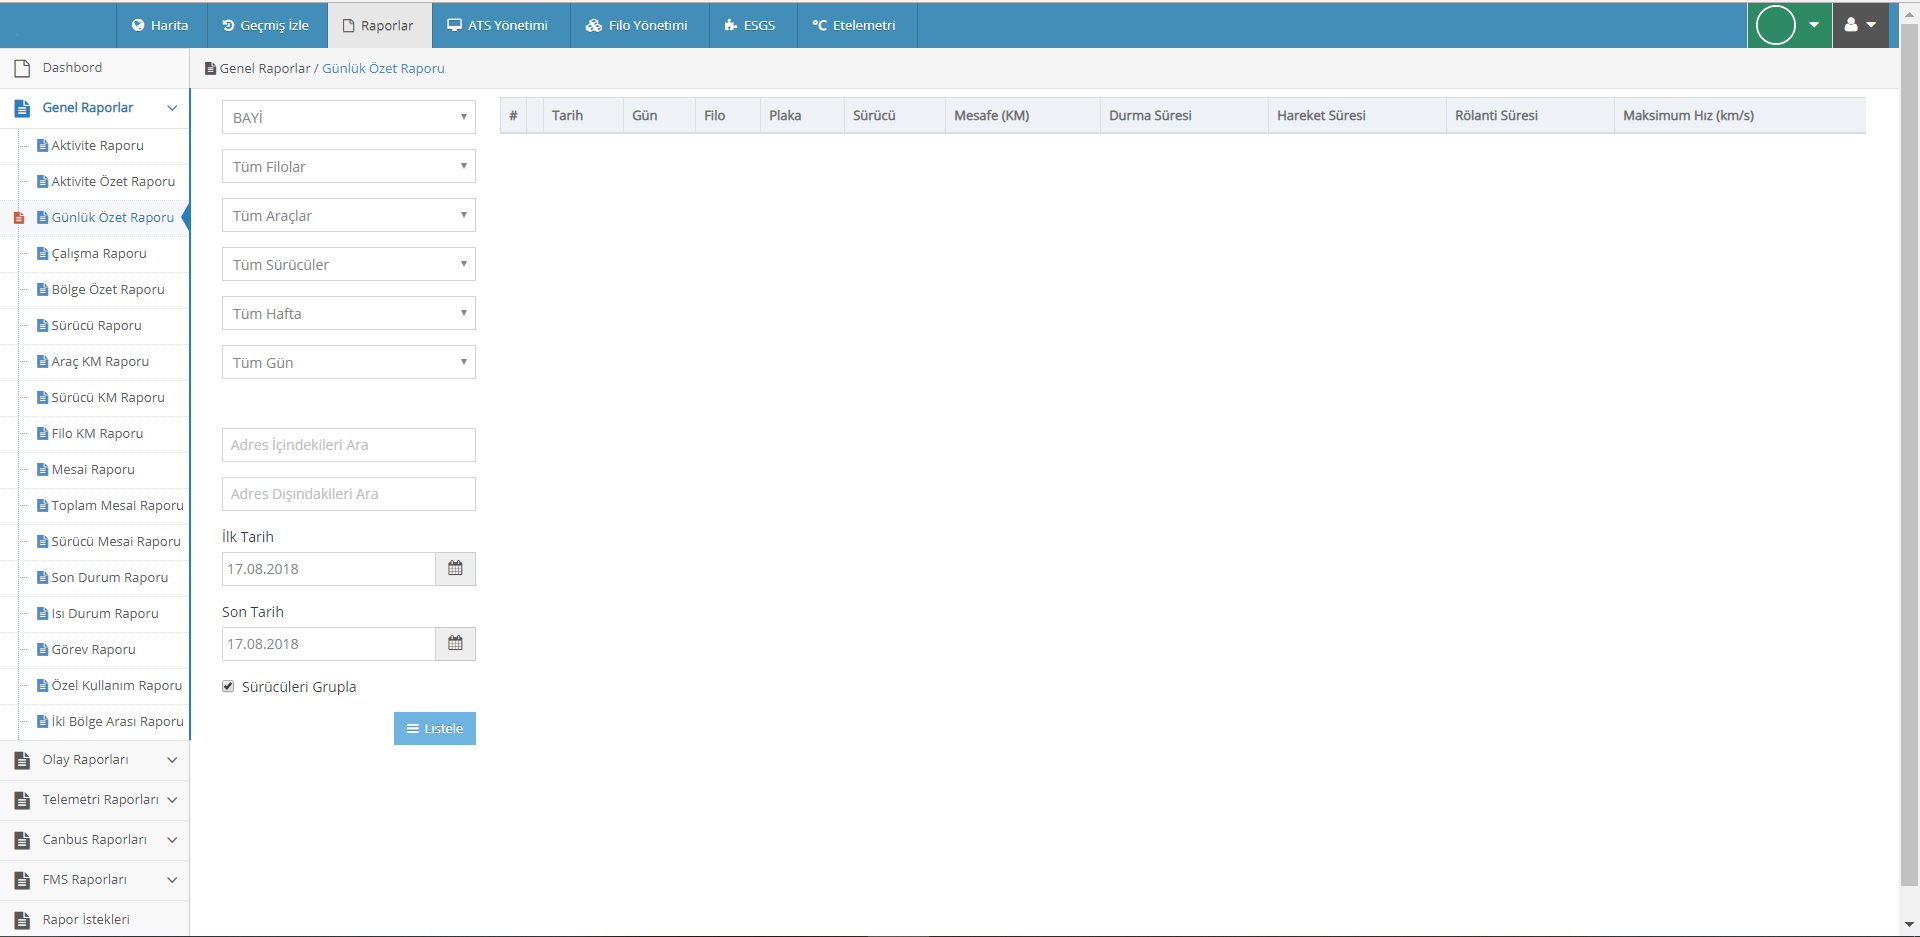Open the Aktivite Özet Raporu link
The image size is (1920, 937).
pyautogui.click(x=113, y=181)
